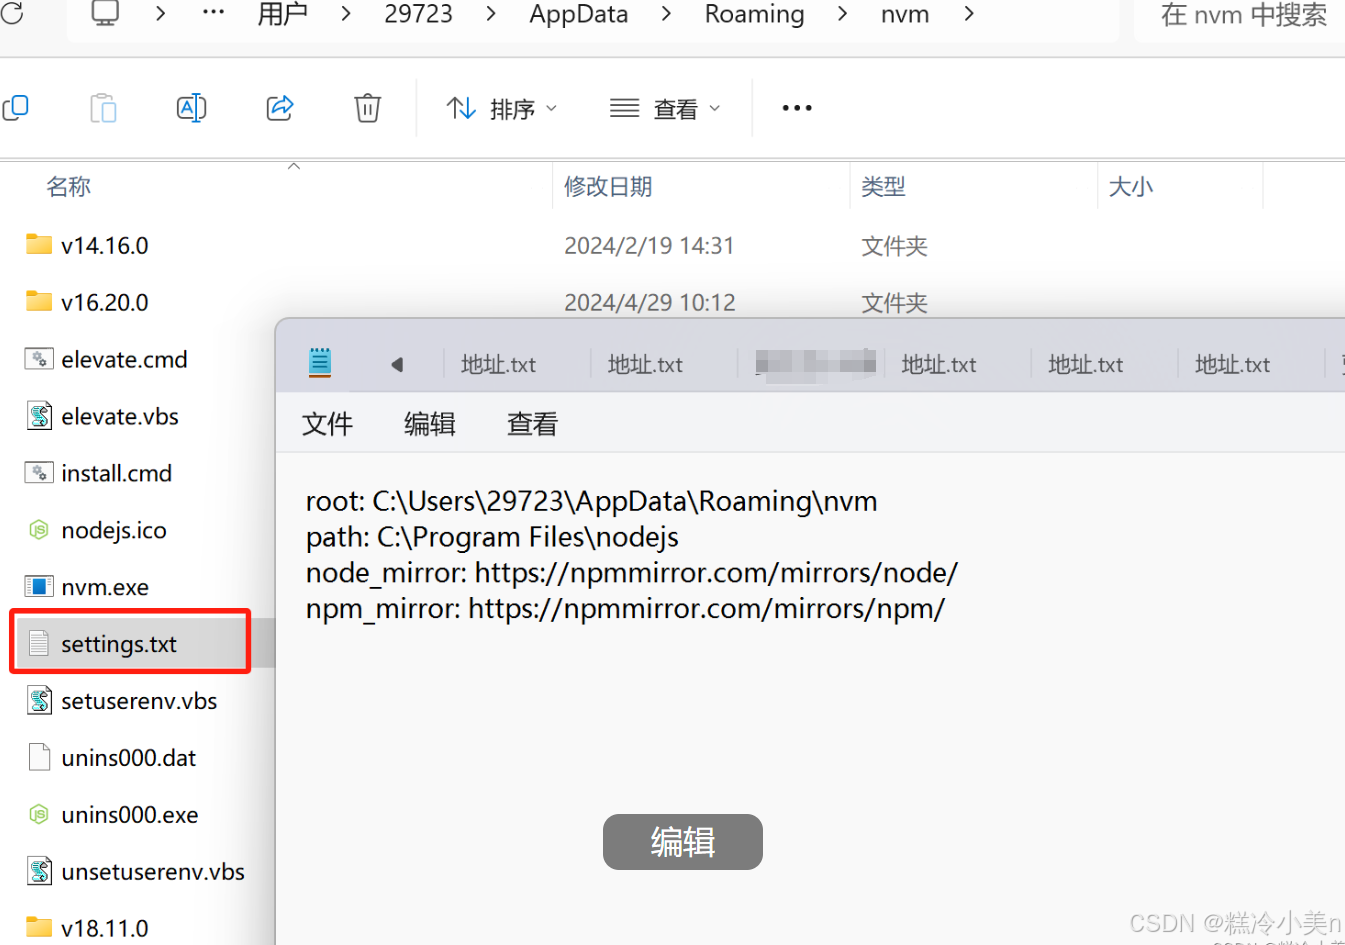Click the rename icon in the toolbar
This screenshot has width=1345, height=945.
point(190,108)
